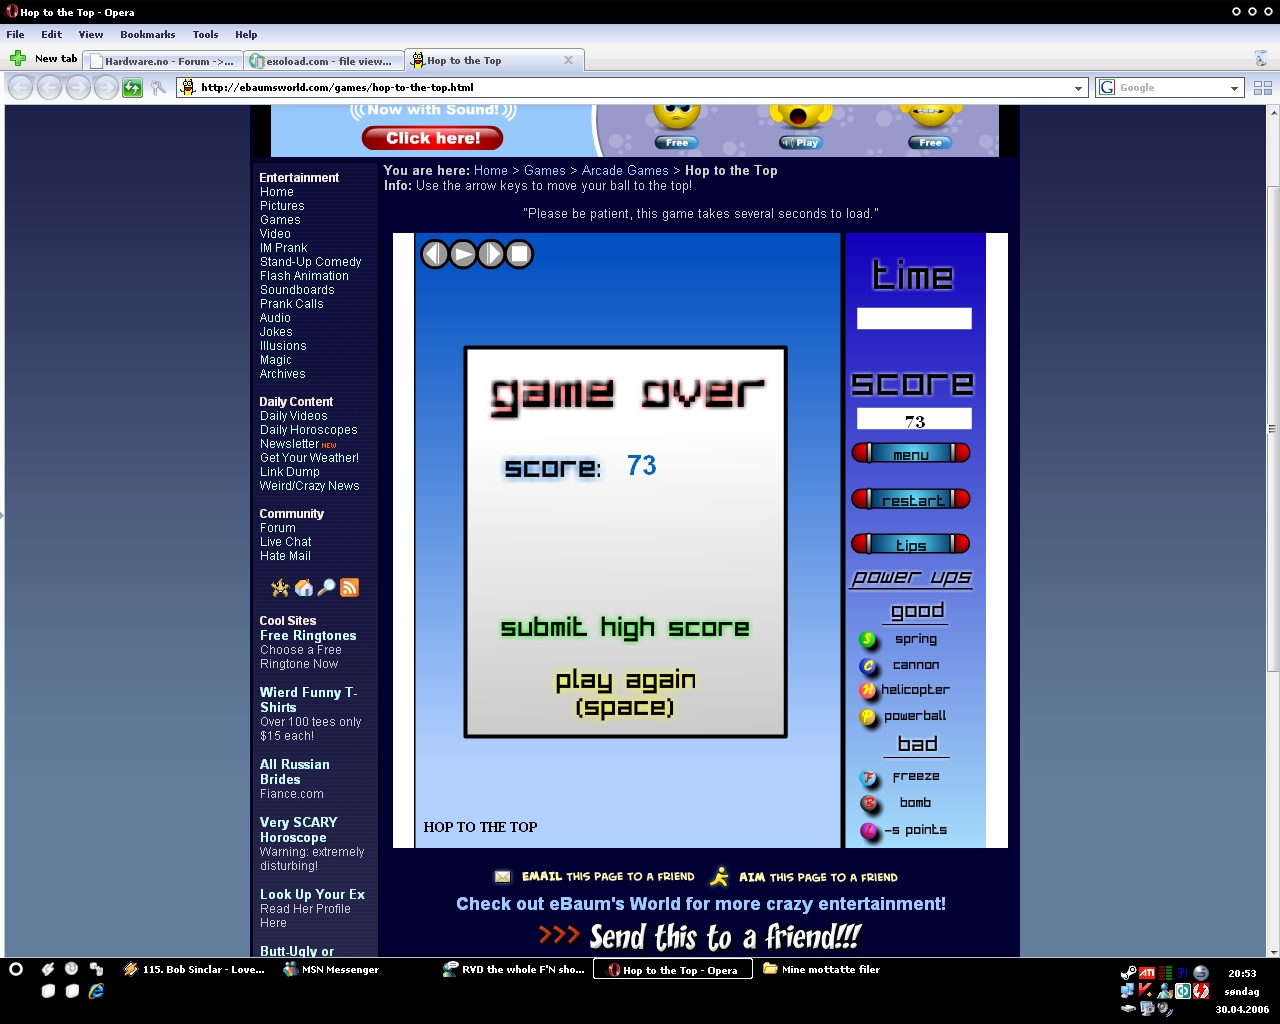The height and width of the screenshot is (1024, 1280).
Task: Open the Tools menu
Action: pyautogui.click(x=205, y=34)
